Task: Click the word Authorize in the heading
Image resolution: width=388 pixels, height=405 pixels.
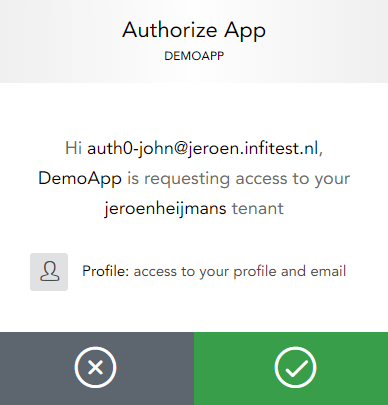Action: click(x=170, y=30)
